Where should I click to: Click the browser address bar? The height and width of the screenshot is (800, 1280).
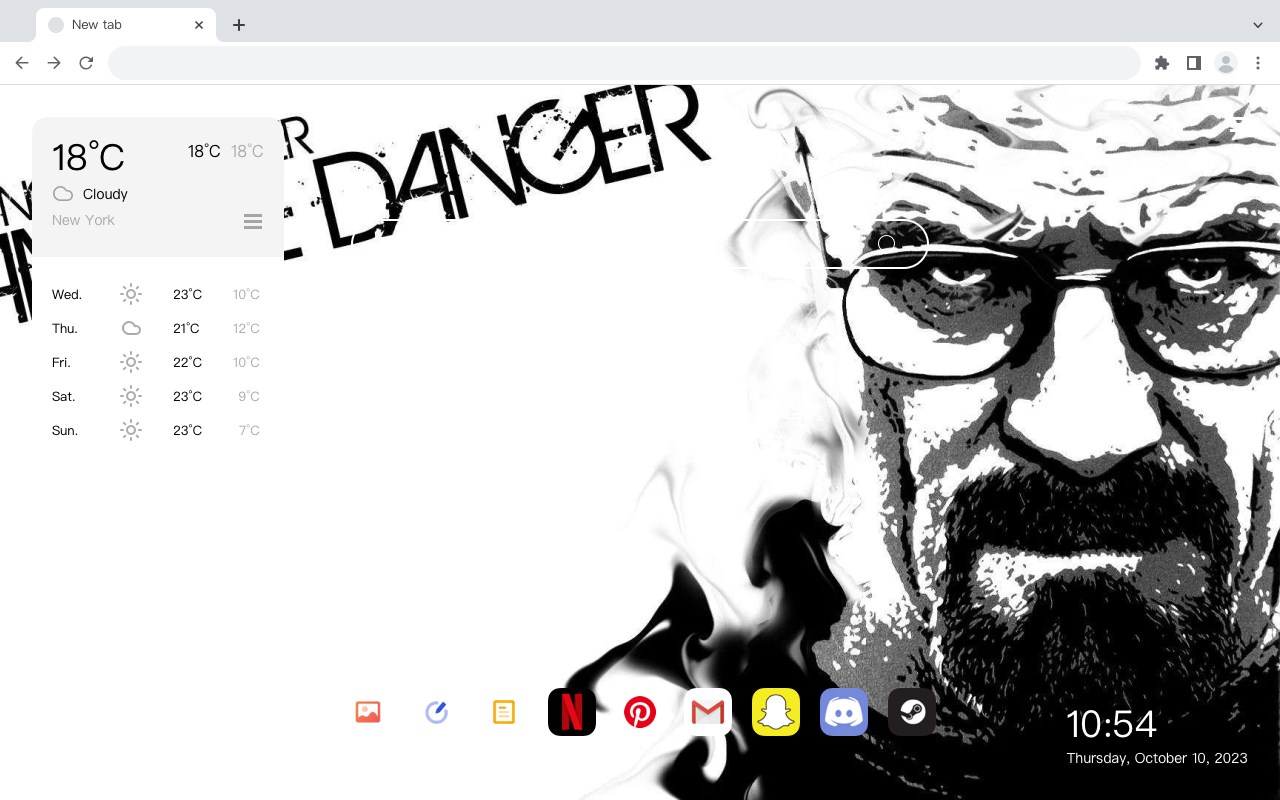click(x=624, y=63)
